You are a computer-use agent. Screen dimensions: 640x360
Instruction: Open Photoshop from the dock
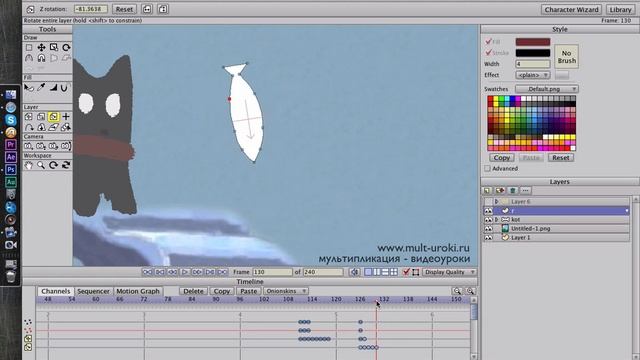click(11, 169)
